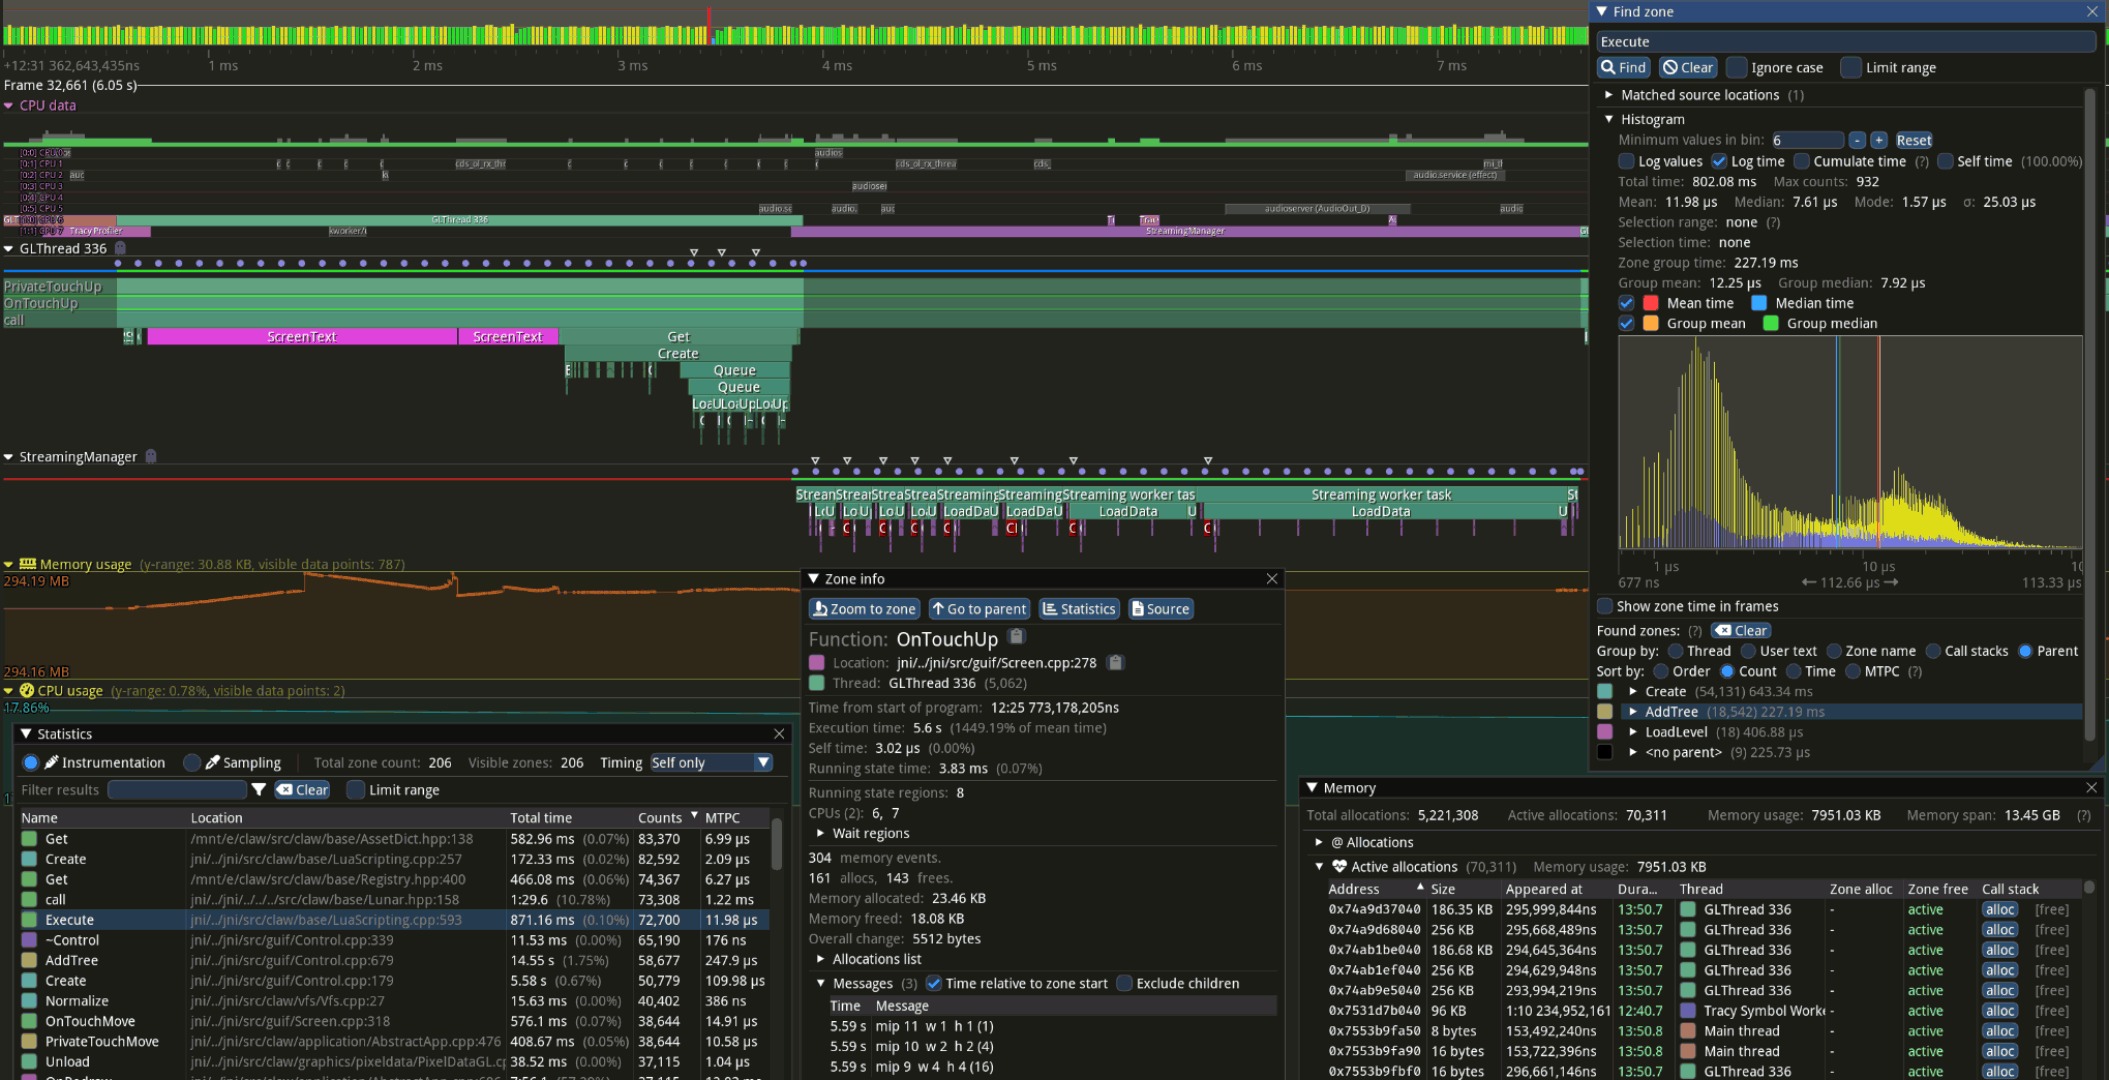Click the red Mean time color swatch
Viewport: 2109px width, 1080px height.
[1651, 303]
